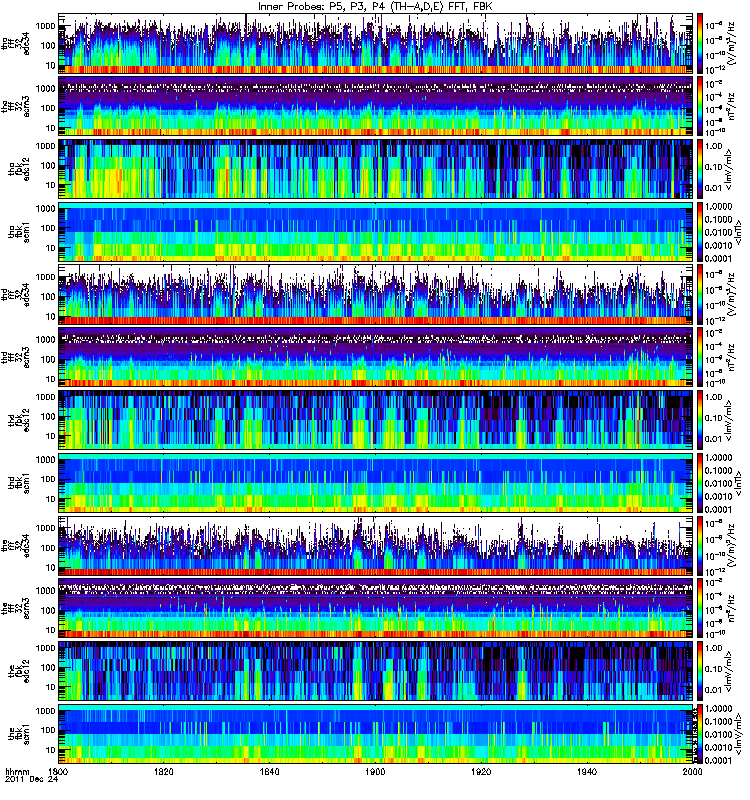750x800 pixels.
Task: Click the 'thd fbk edc12' y-axis label
Action: tap(18, 420)
